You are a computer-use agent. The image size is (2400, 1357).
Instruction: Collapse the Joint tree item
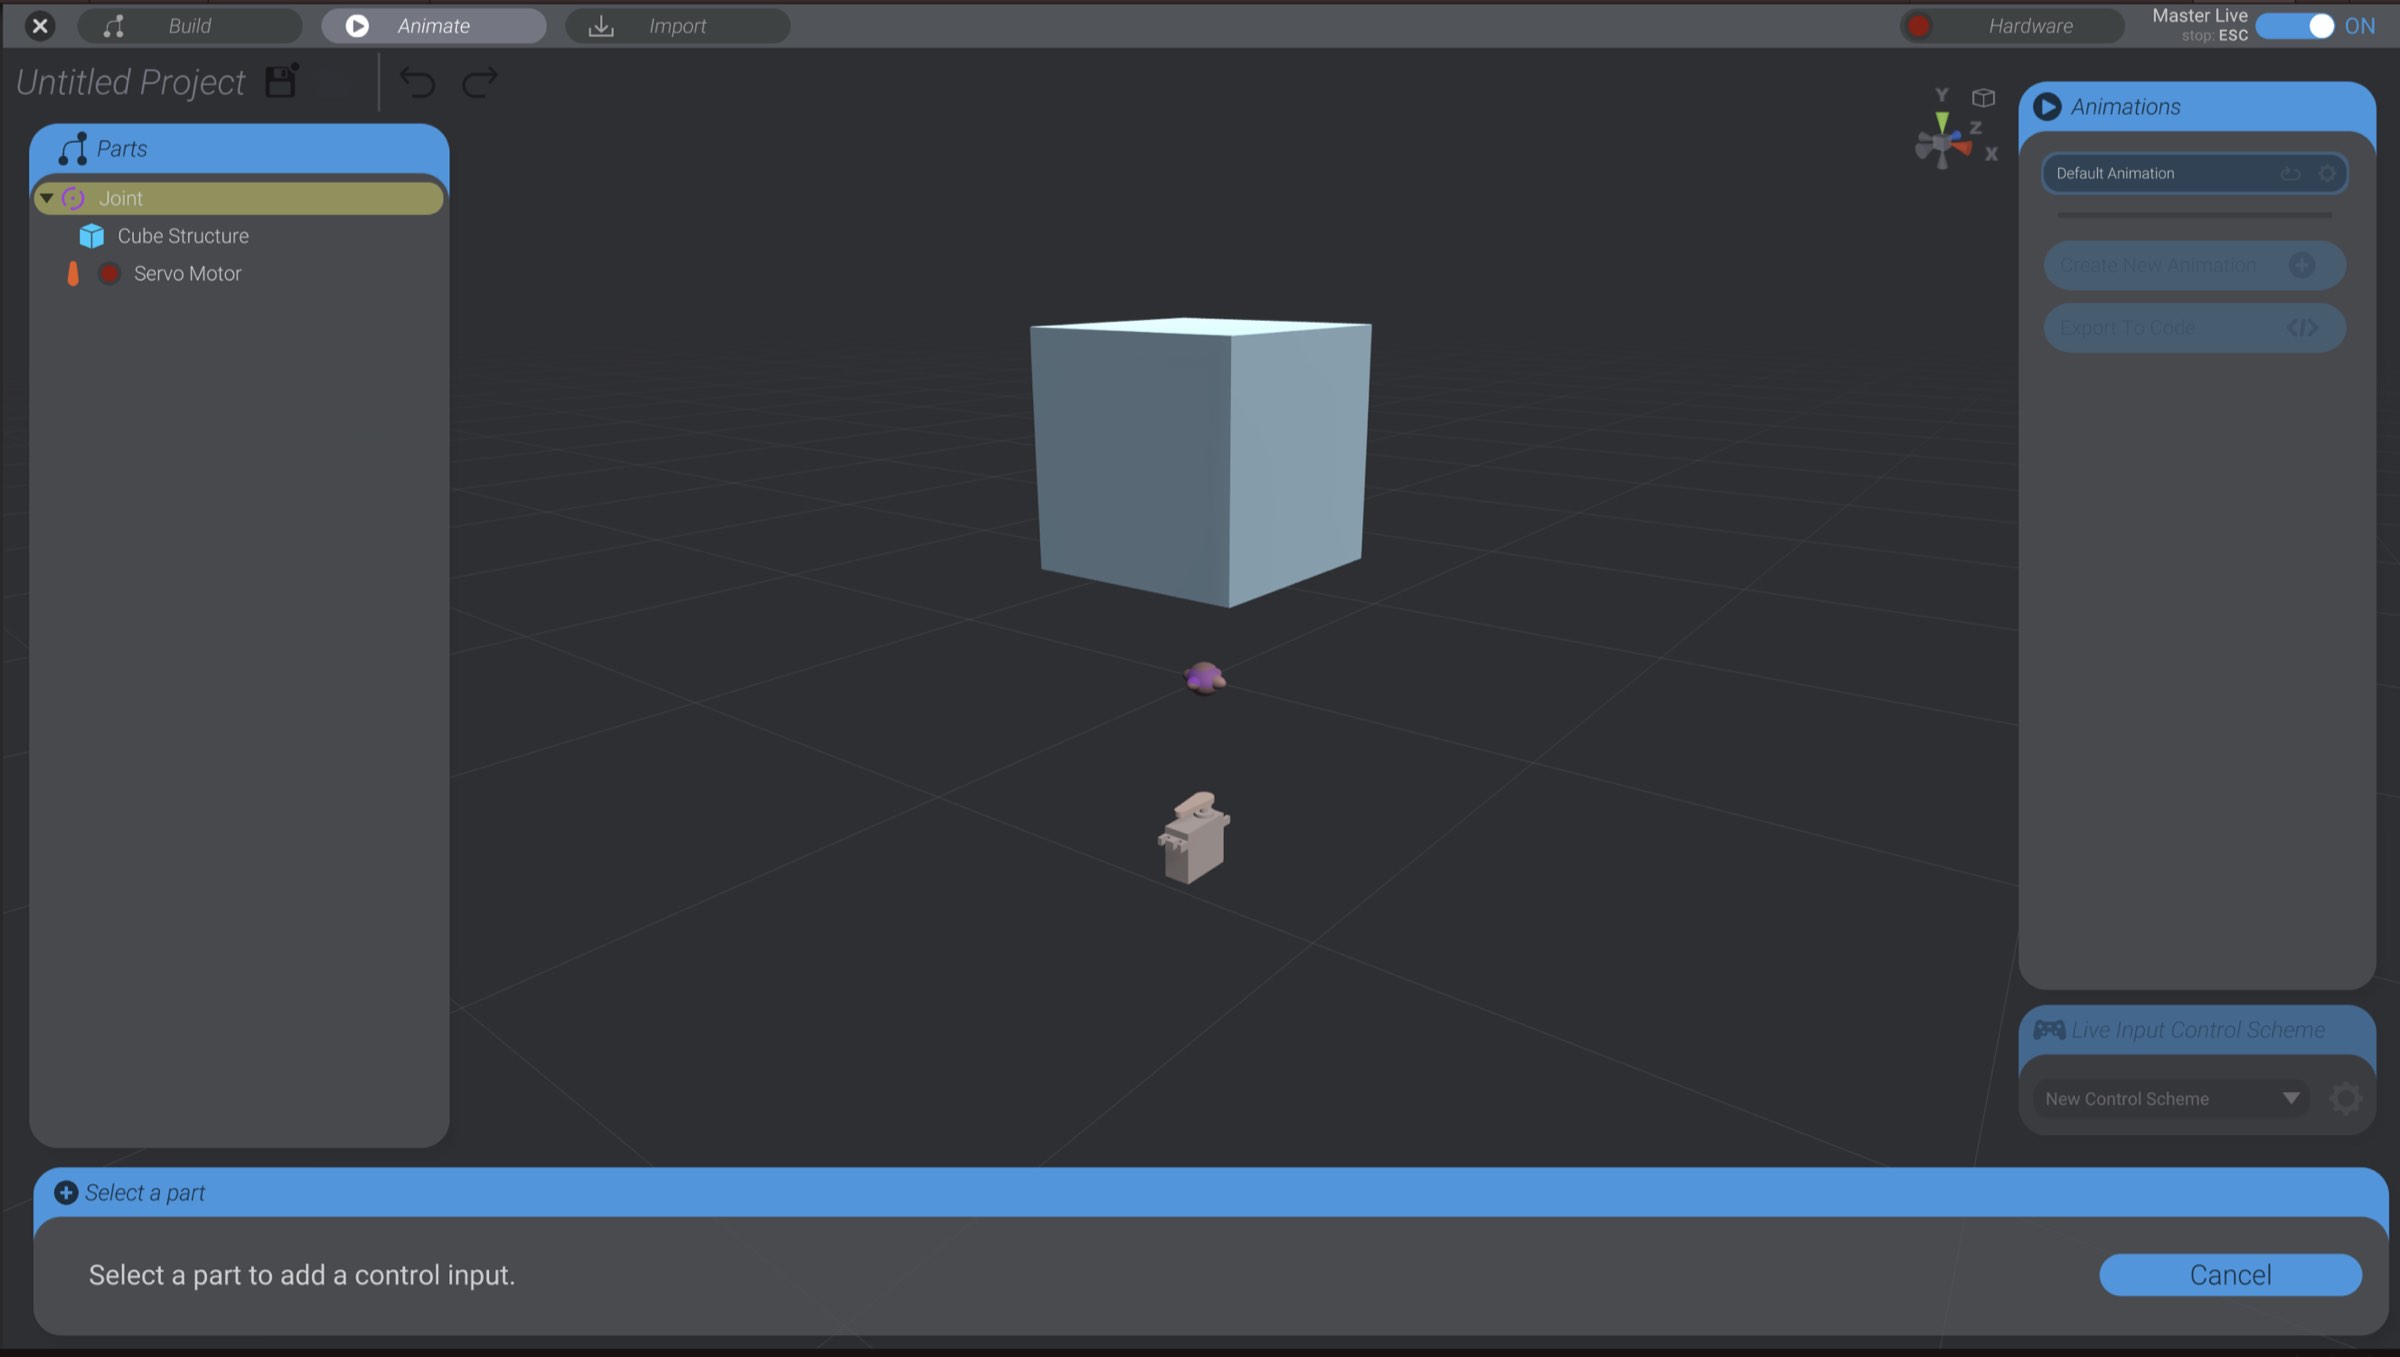pos(45,198)
